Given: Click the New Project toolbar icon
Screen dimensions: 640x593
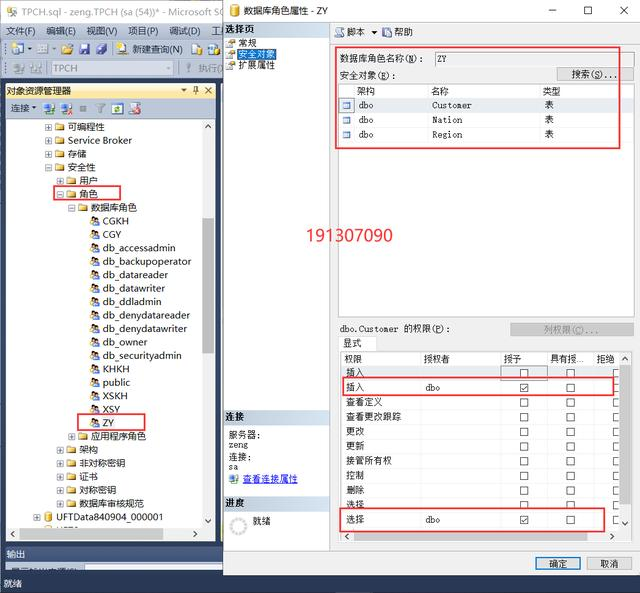Looking at the screenshot, I should (17, 49).
